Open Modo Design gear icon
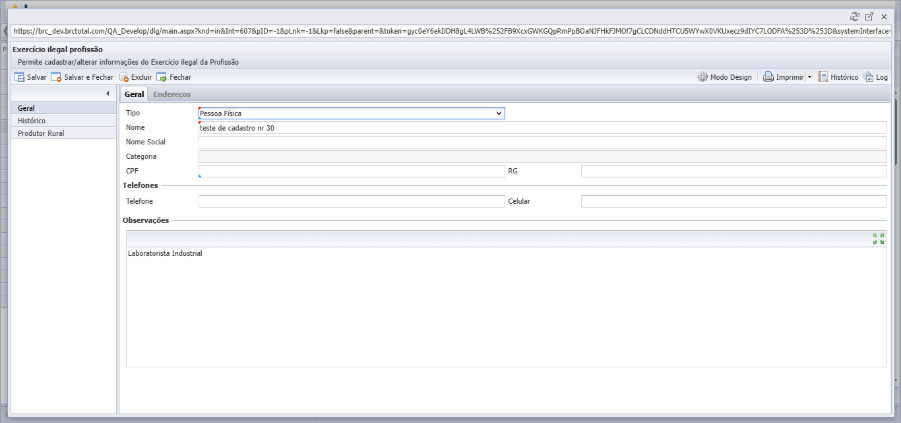 point(702,77)
